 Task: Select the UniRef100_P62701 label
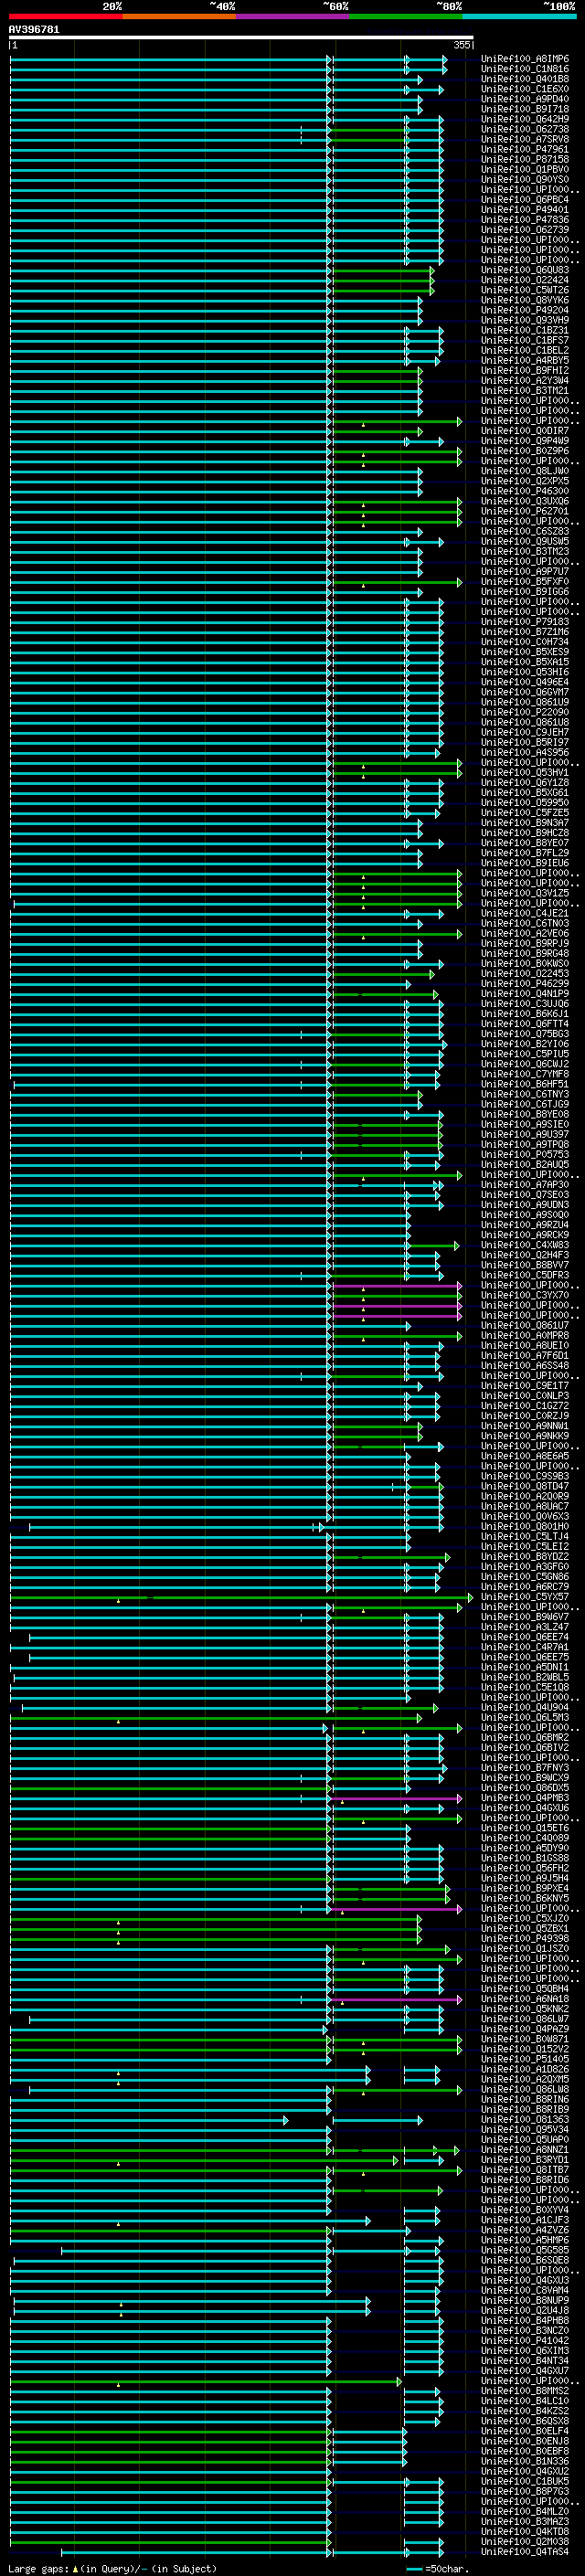(525, 511)
